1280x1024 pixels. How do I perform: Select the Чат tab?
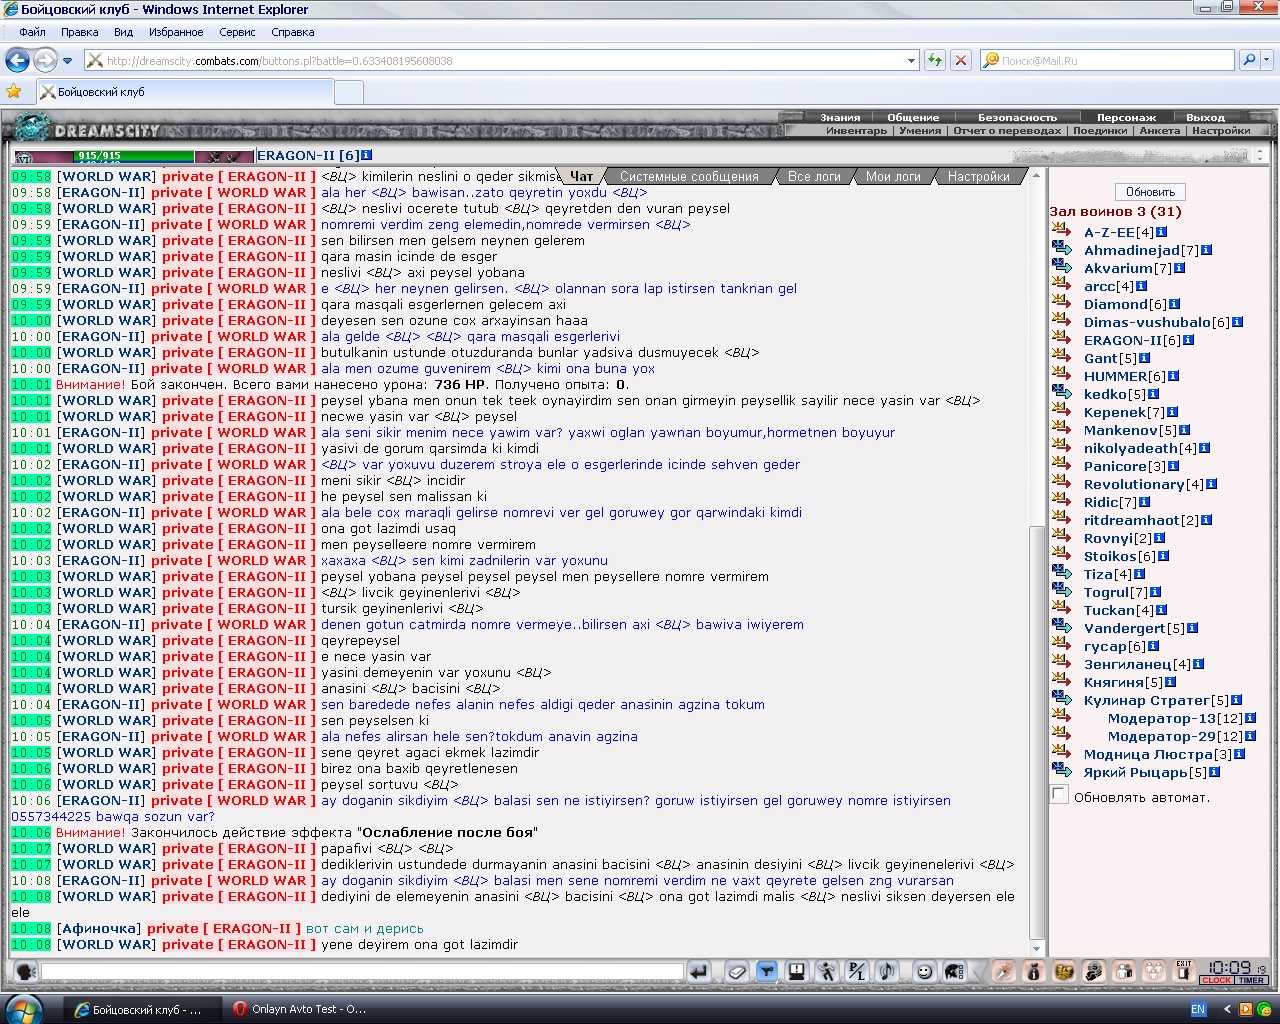coord(581,176)
